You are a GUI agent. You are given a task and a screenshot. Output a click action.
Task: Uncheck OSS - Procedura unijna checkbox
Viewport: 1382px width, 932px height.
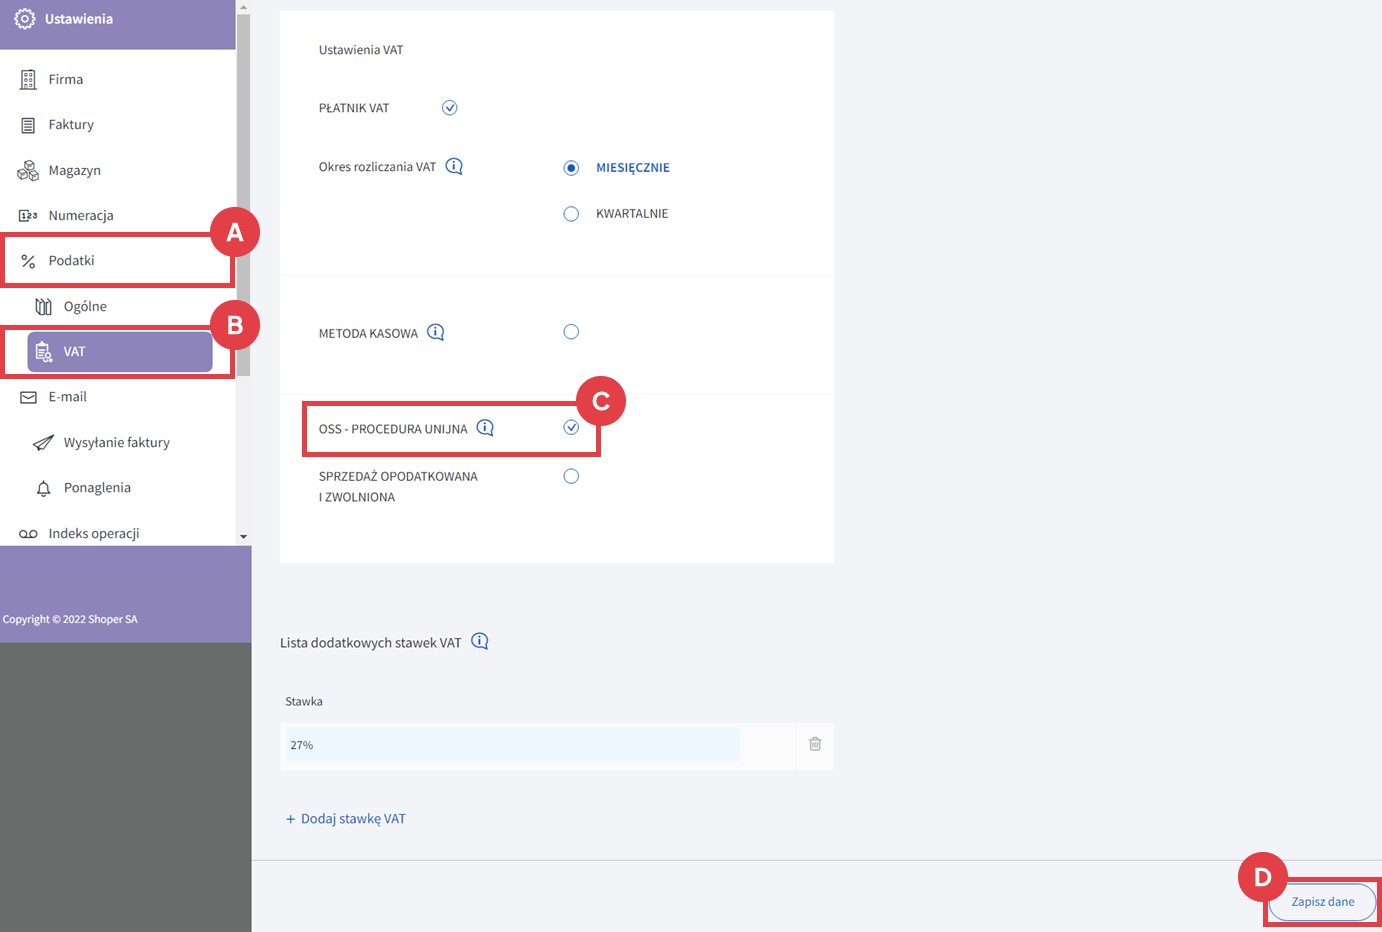(571, 428)
